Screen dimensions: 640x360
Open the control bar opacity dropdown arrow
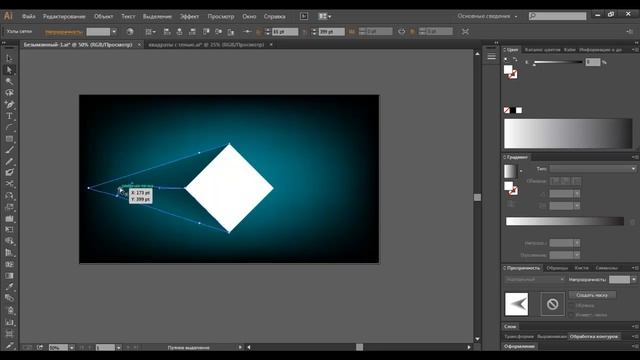coord(114,31)
